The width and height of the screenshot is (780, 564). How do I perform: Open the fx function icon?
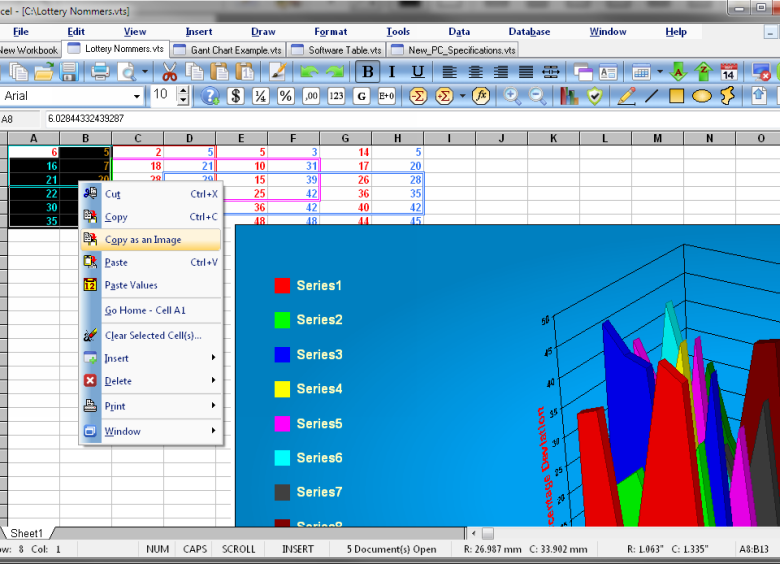pyautogui.click(x=481, y=96)
